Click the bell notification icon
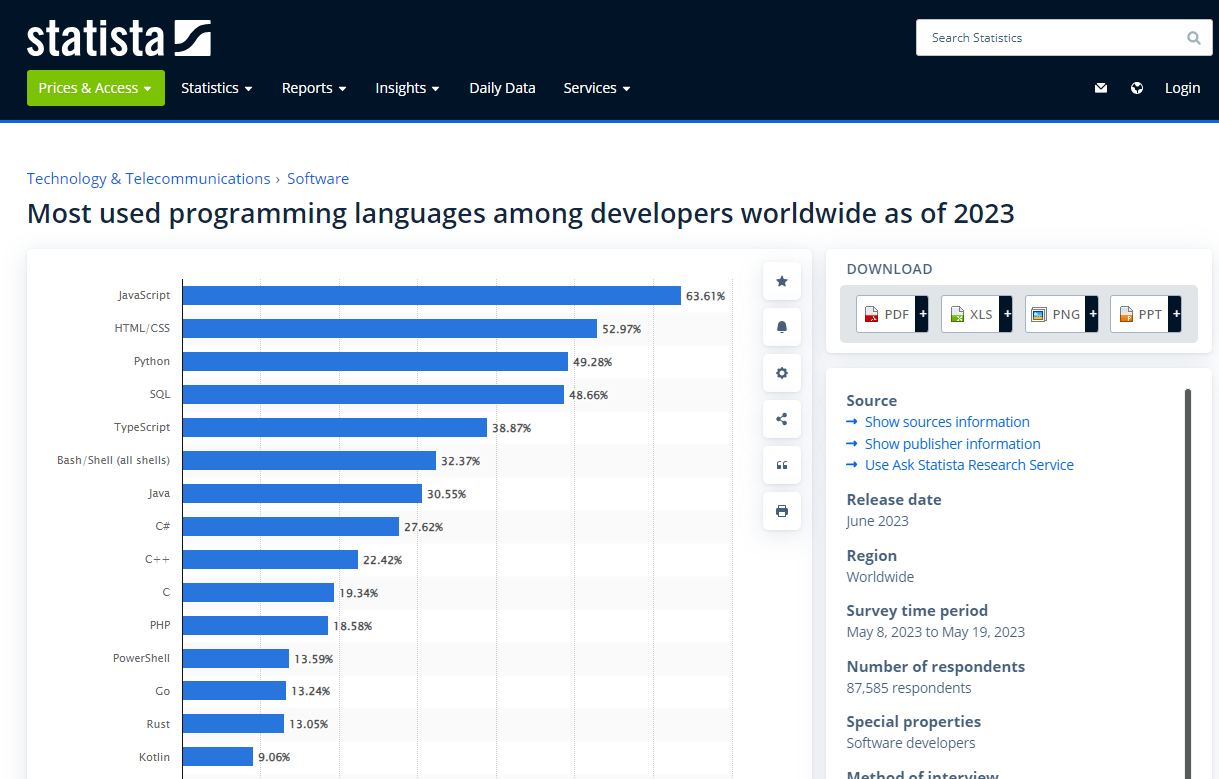The image size is (1219, 779). (x=782, y=327)
